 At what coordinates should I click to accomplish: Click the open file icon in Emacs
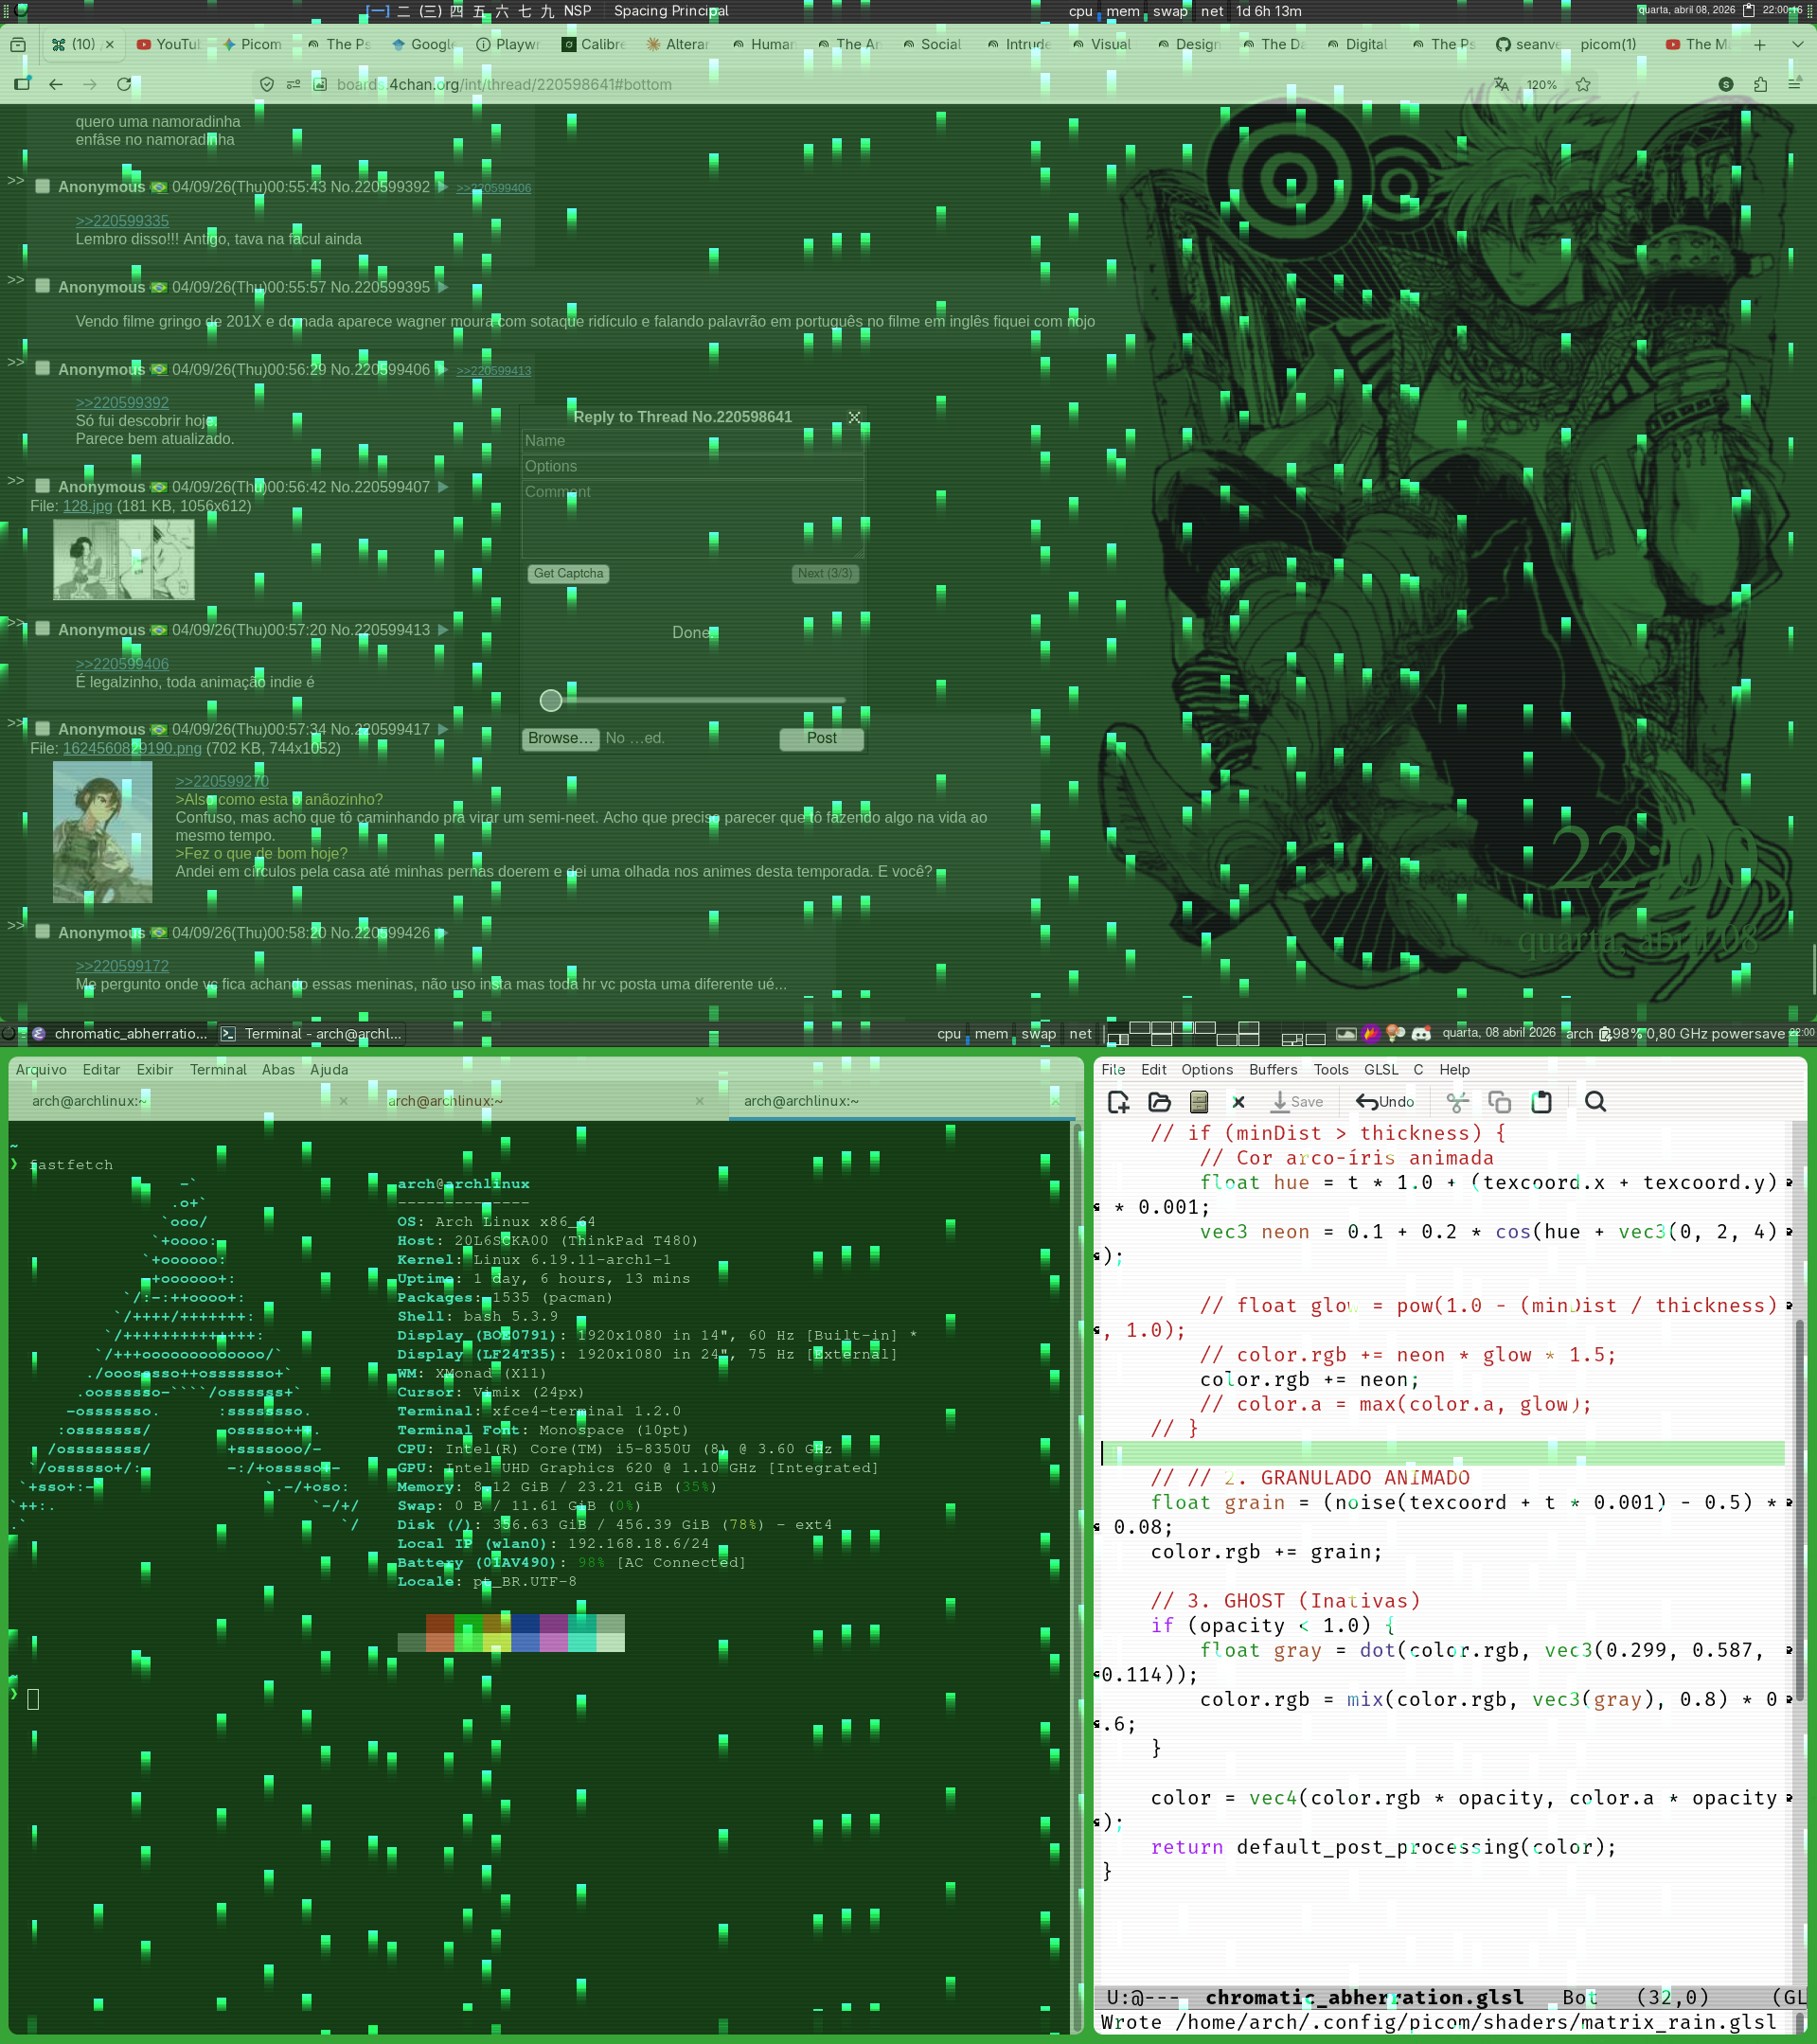pyautogui.click(x=1159, y=1102)
